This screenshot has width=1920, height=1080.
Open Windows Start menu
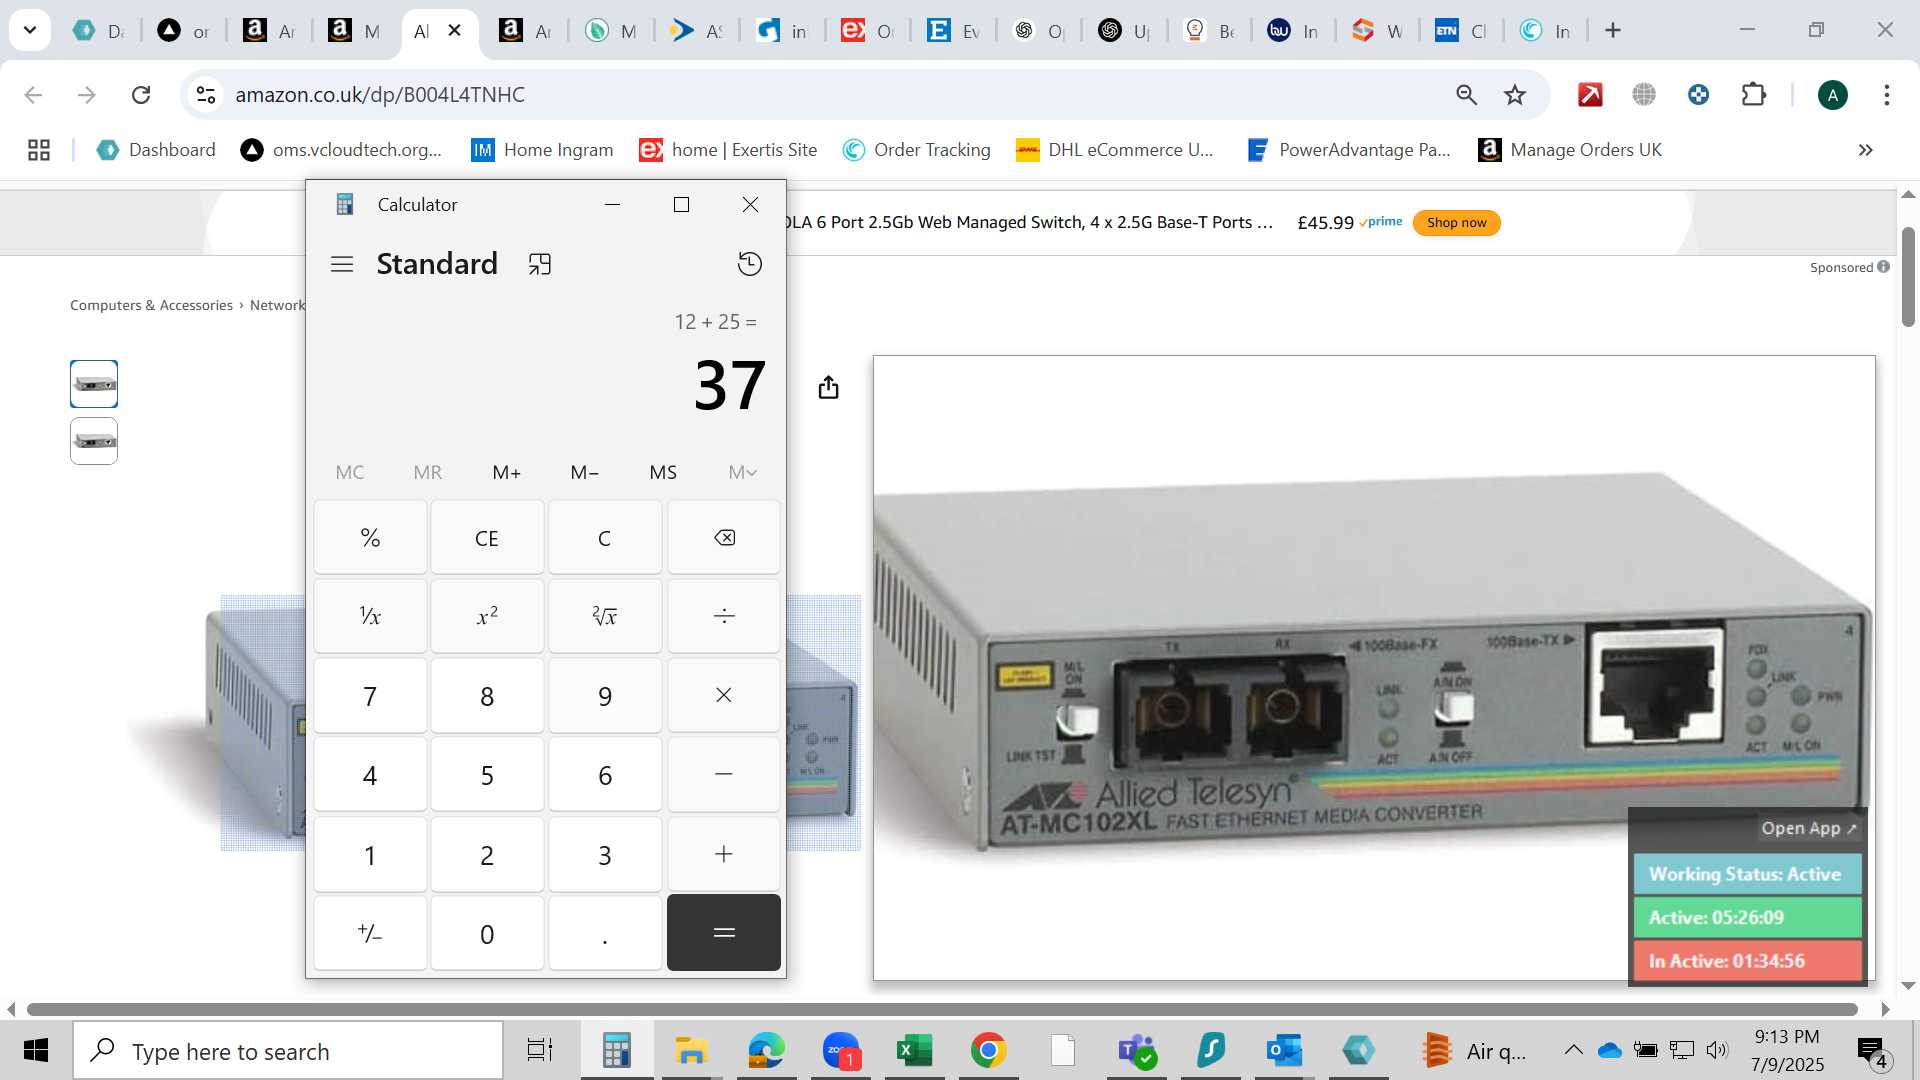tap(36, 1050)
